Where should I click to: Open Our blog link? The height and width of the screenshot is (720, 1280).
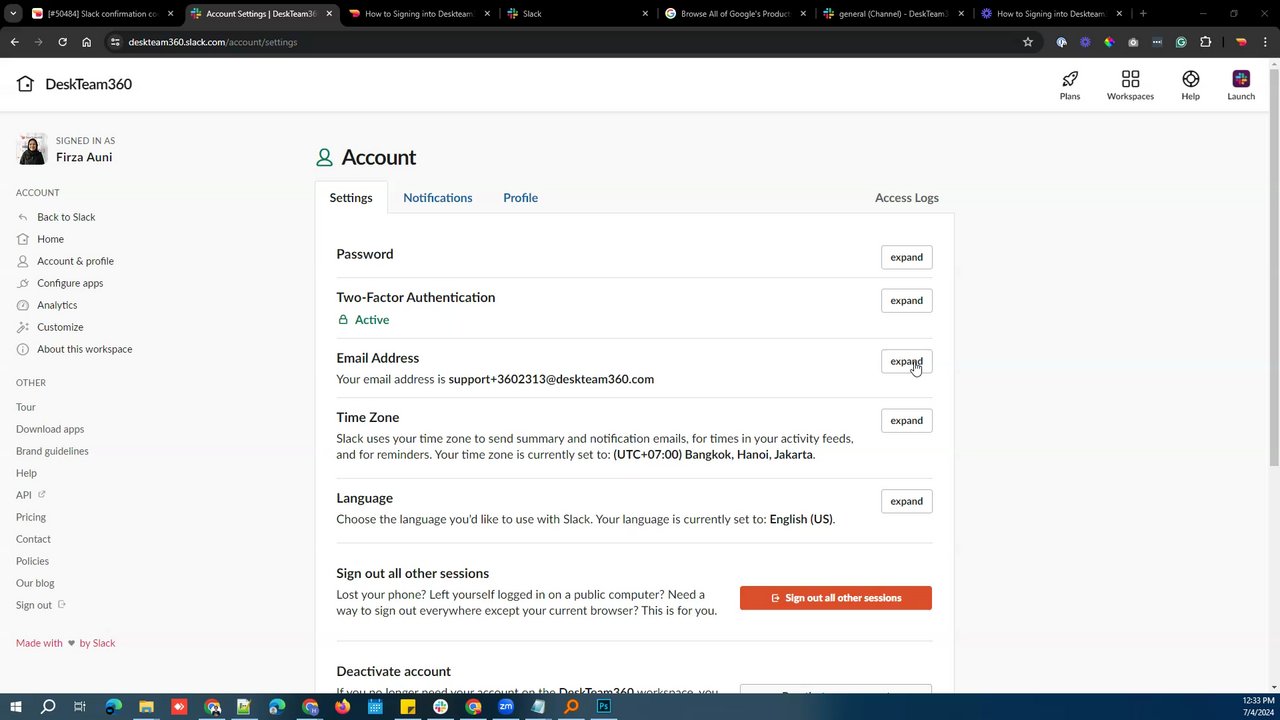35,583
